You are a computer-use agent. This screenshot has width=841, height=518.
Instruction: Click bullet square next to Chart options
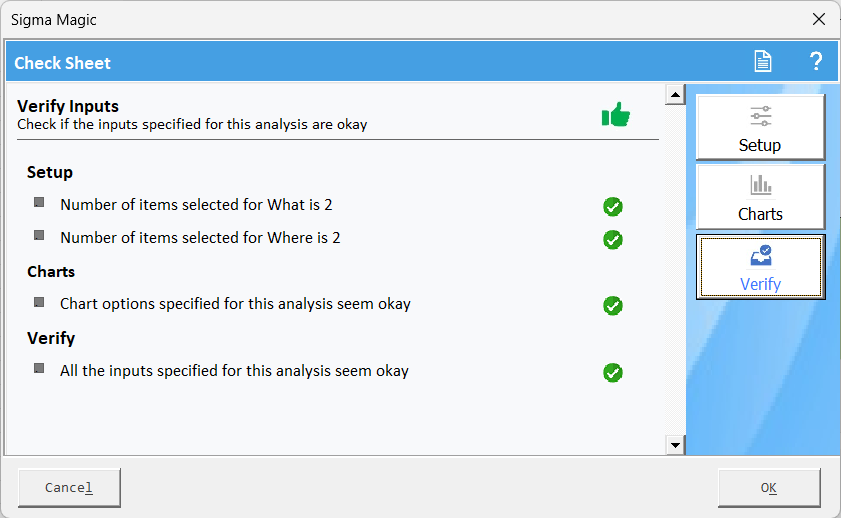point(39,301)
